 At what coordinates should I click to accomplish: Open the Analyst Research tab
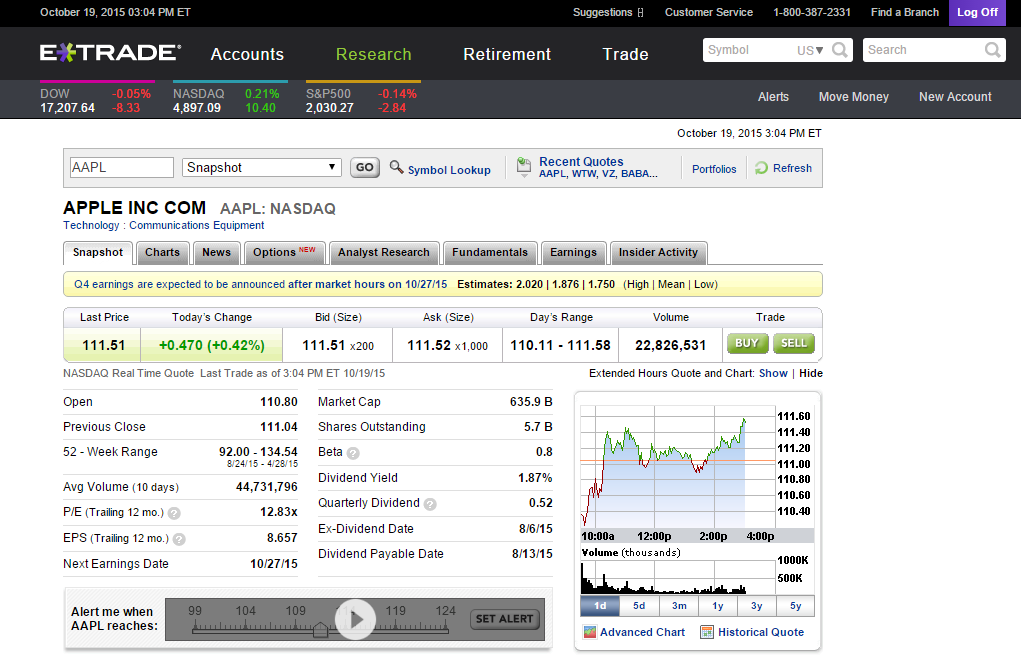[384, 253]
